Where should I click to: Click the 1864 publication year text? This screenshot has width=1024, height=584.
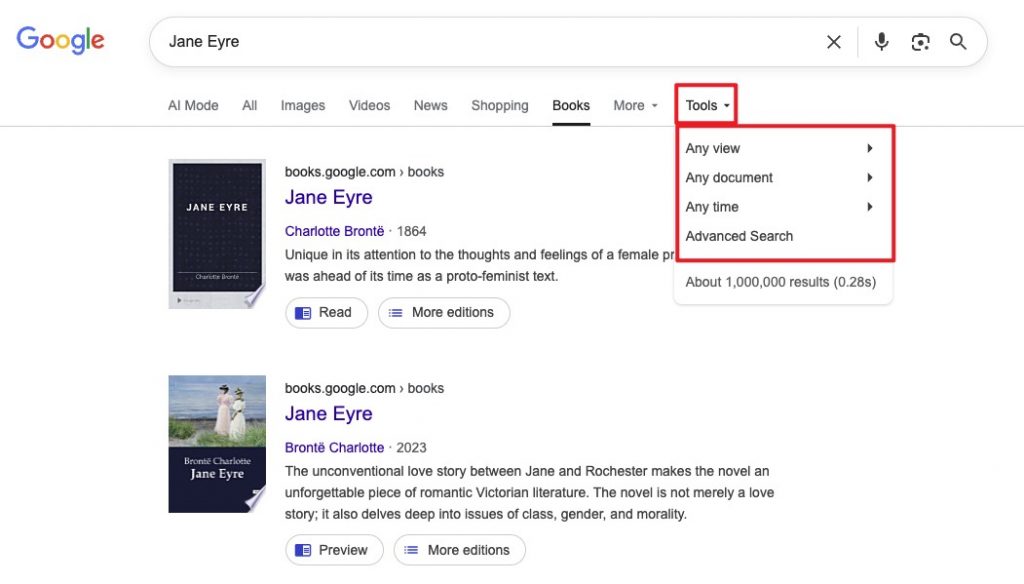pyautogui.click(x=411, y=231)
